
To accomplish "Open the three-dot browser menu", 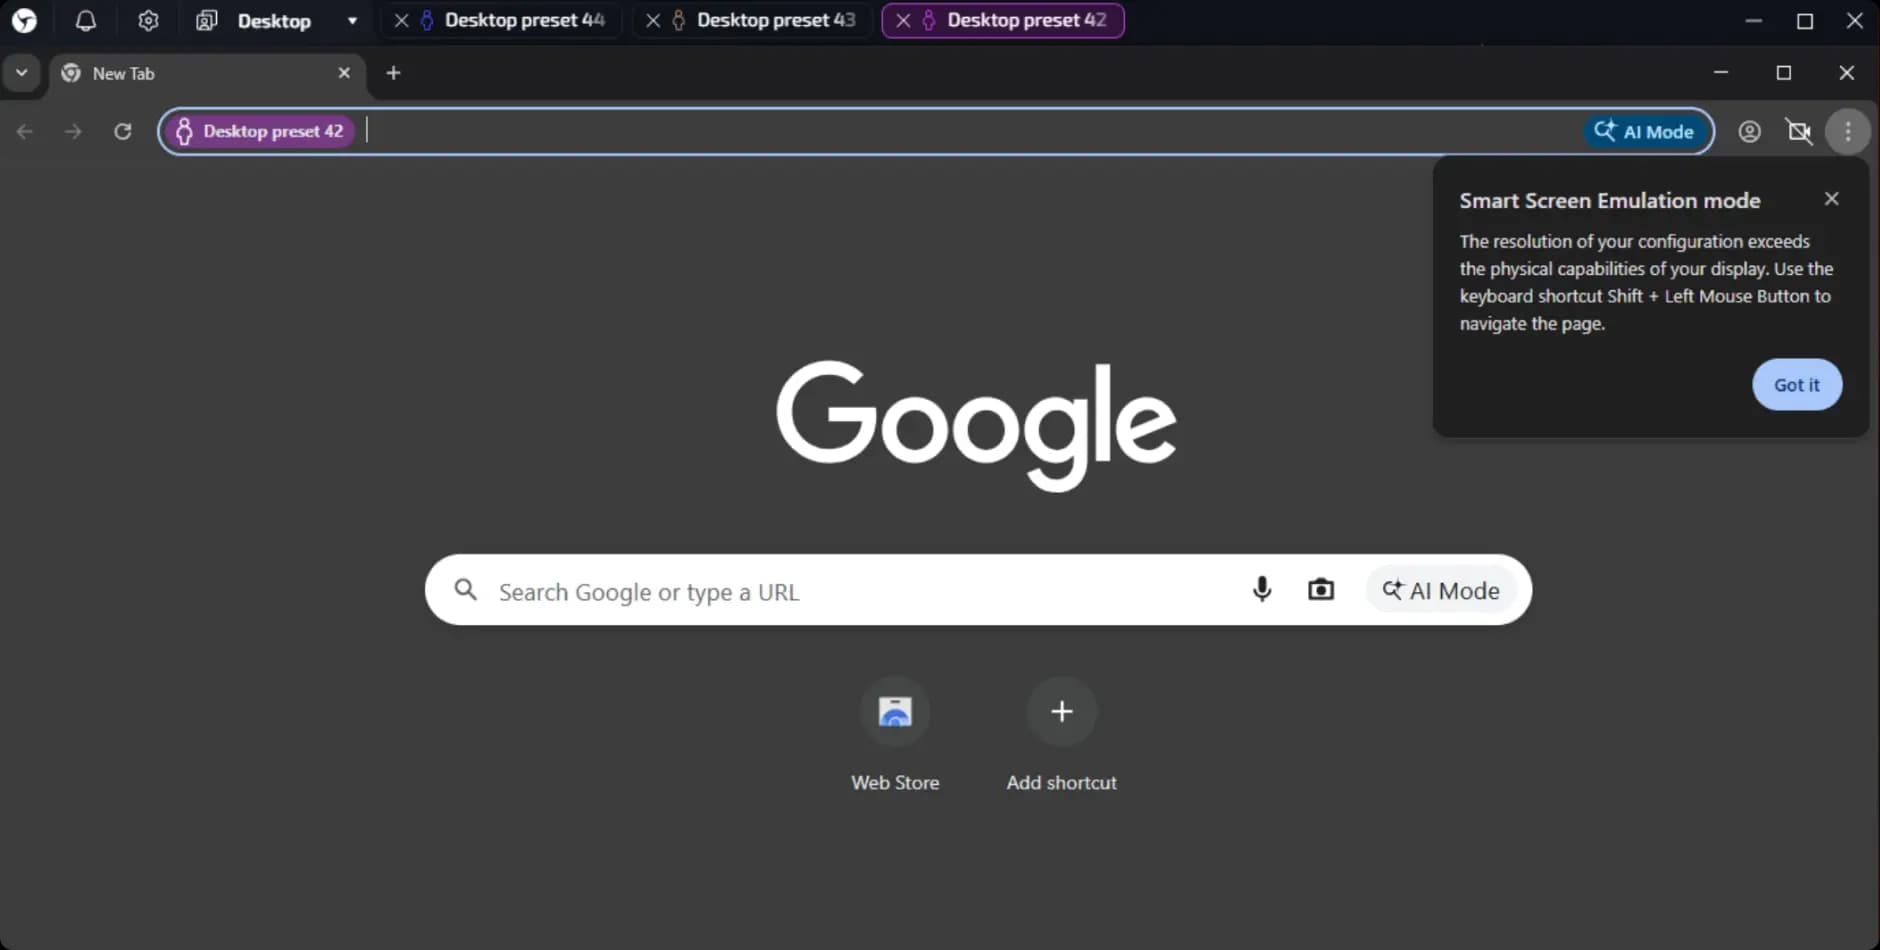I will [1848, 132].
